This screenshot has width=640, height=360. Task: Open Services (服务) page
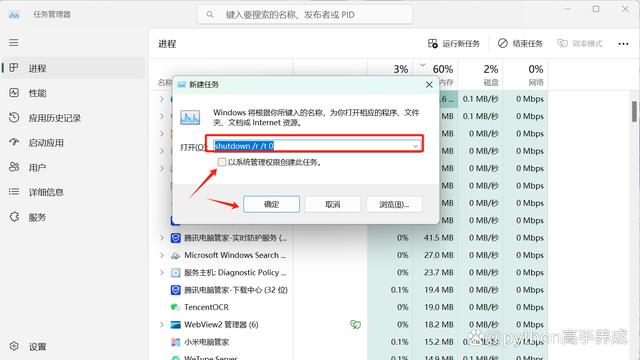coord(73,217)
